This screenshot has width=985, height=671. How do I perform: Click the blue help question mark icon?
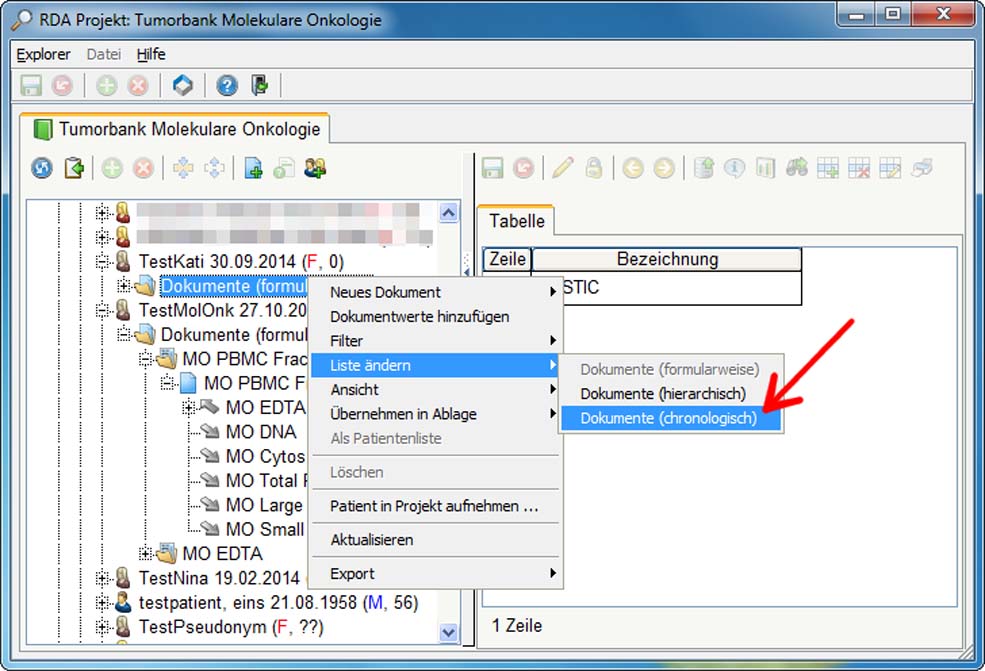pyautogui.click(x=227, y=86)
